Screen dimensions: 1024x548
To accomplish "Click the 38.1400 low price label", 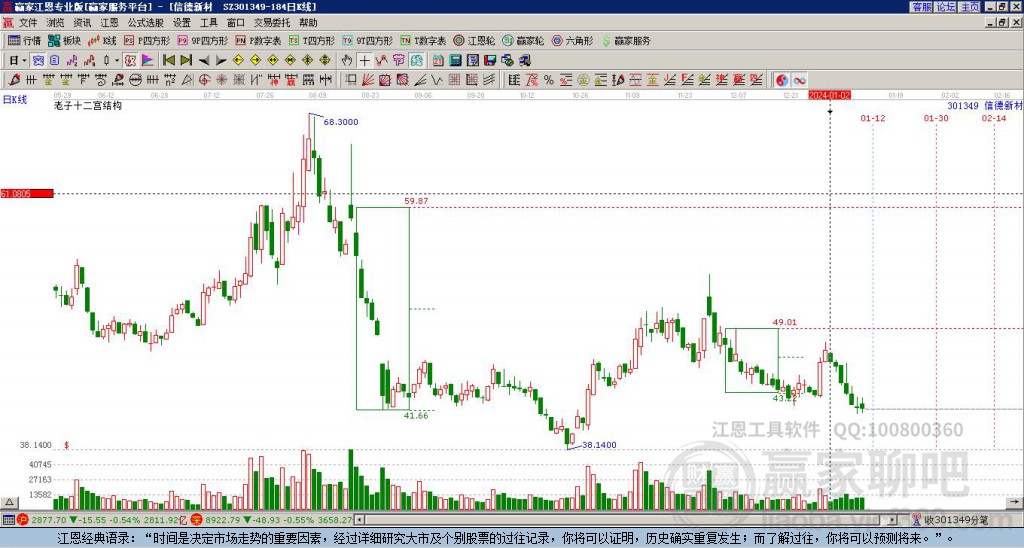I will point(599,445).
